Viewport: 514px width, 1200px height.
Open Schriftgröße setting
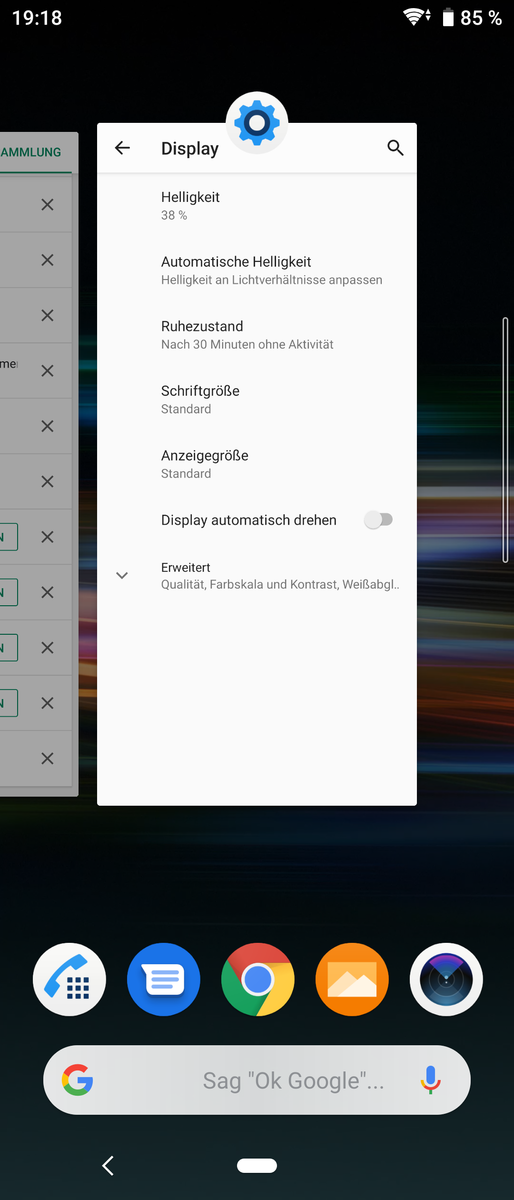tap(257, 399)
